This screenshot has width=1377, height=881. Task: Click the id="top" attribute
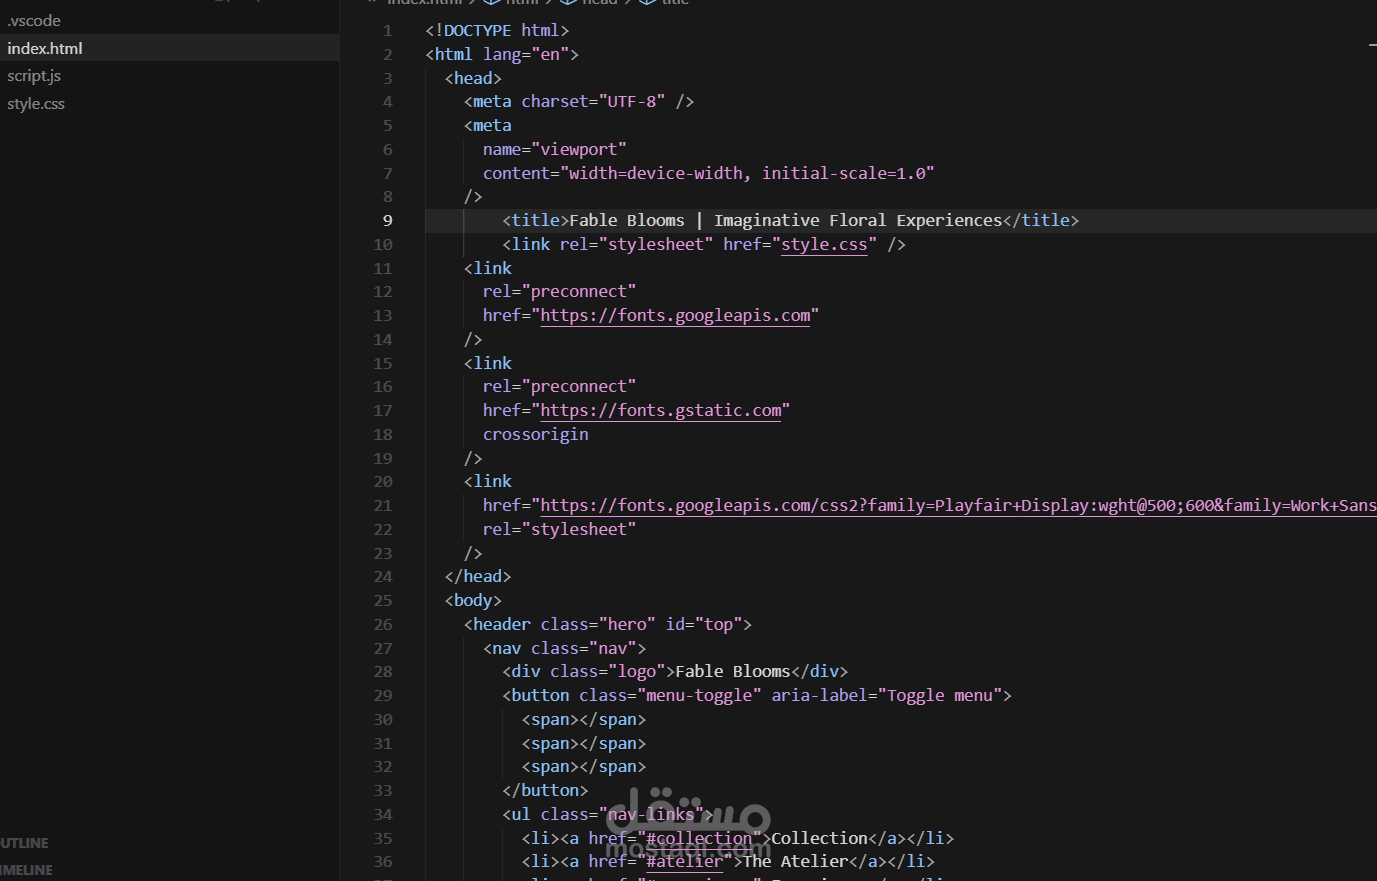[x=704, y=624]
